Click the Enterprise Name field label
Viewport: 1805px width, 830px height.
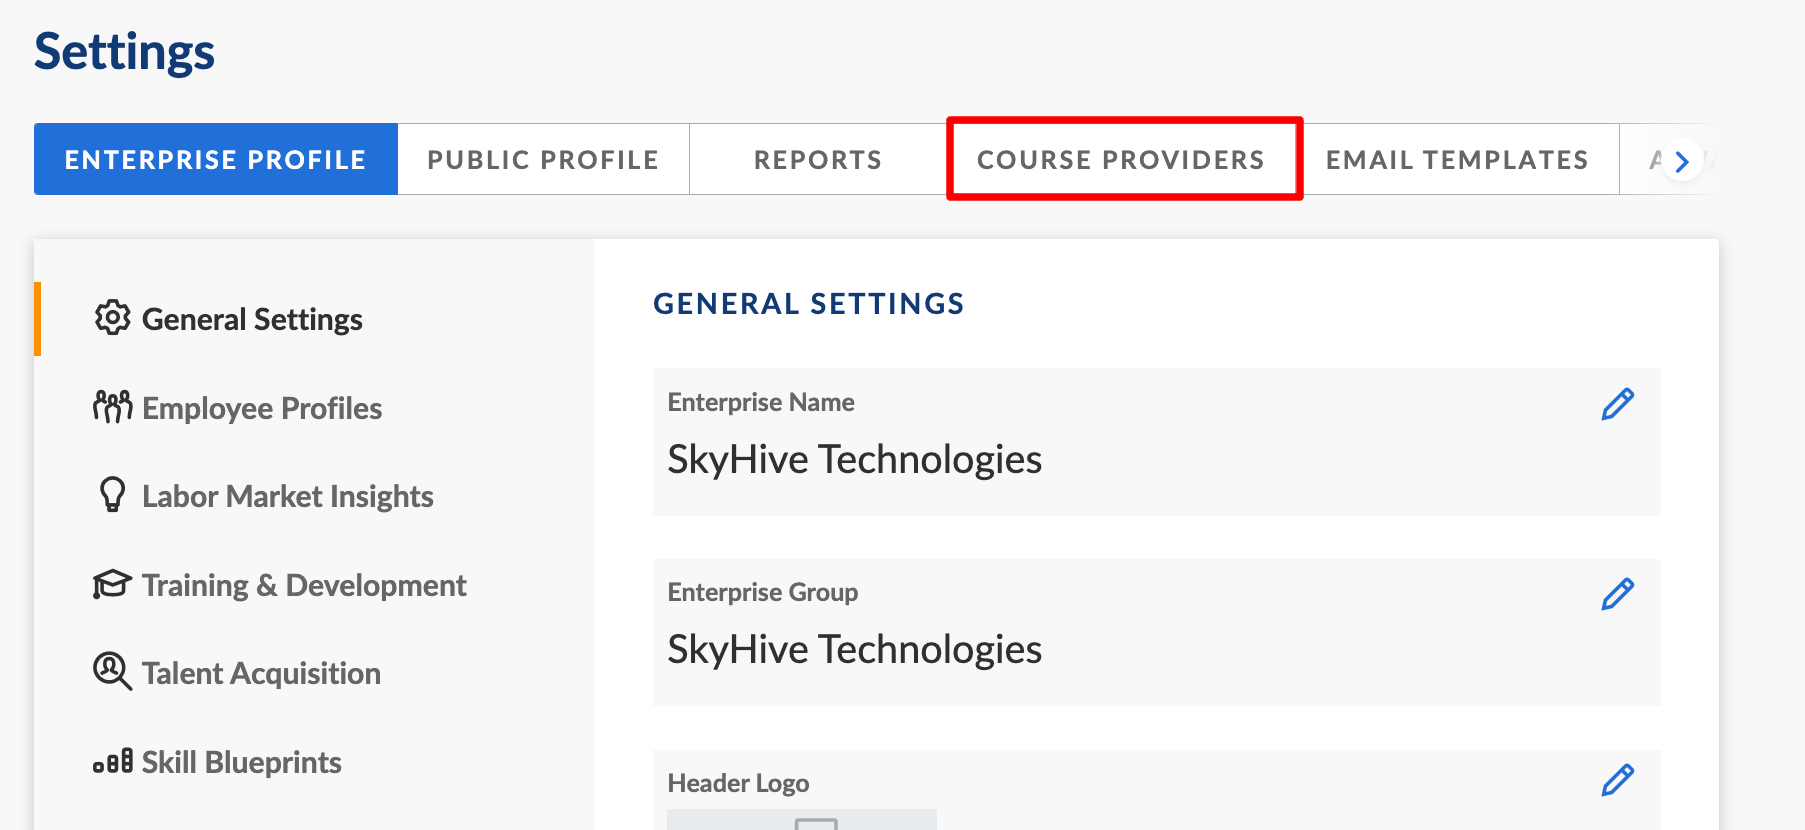(761, 402)
